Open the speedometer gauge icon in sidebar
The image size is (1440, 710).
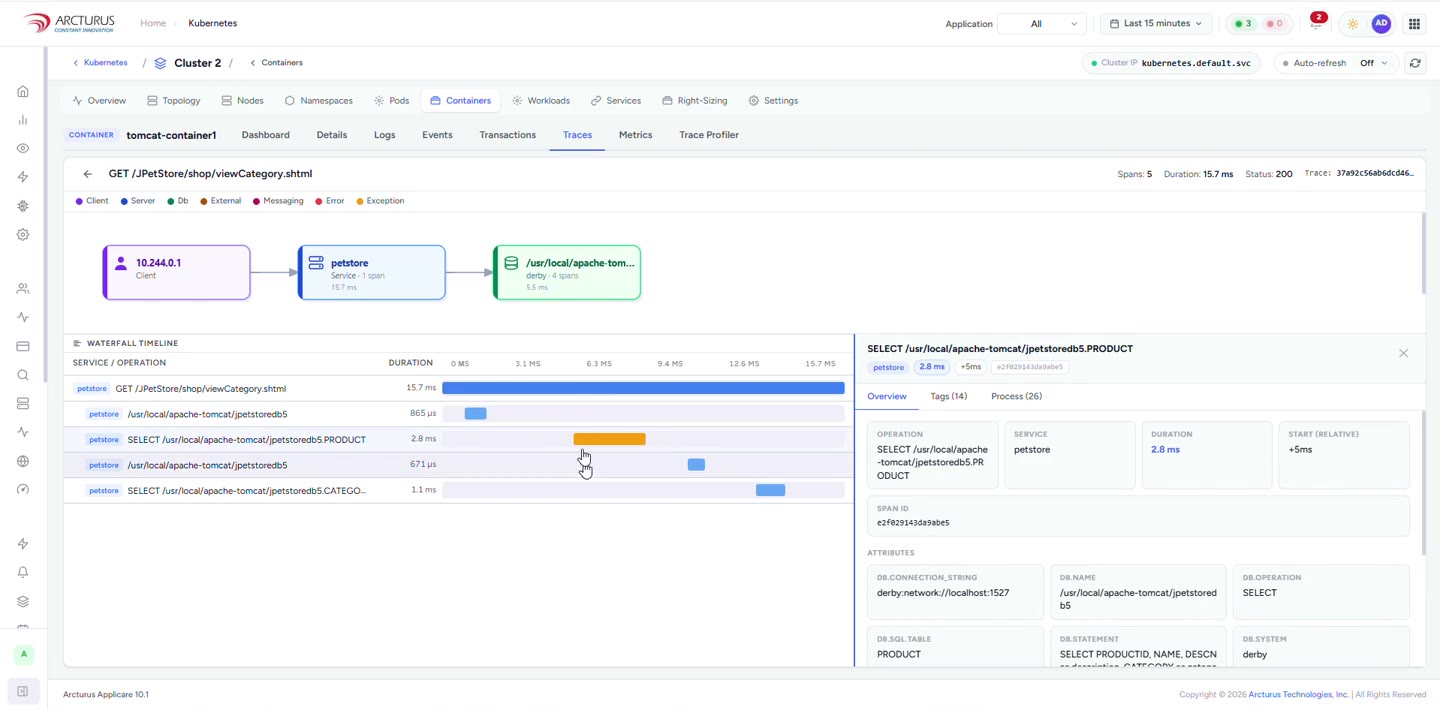point(23,490)
